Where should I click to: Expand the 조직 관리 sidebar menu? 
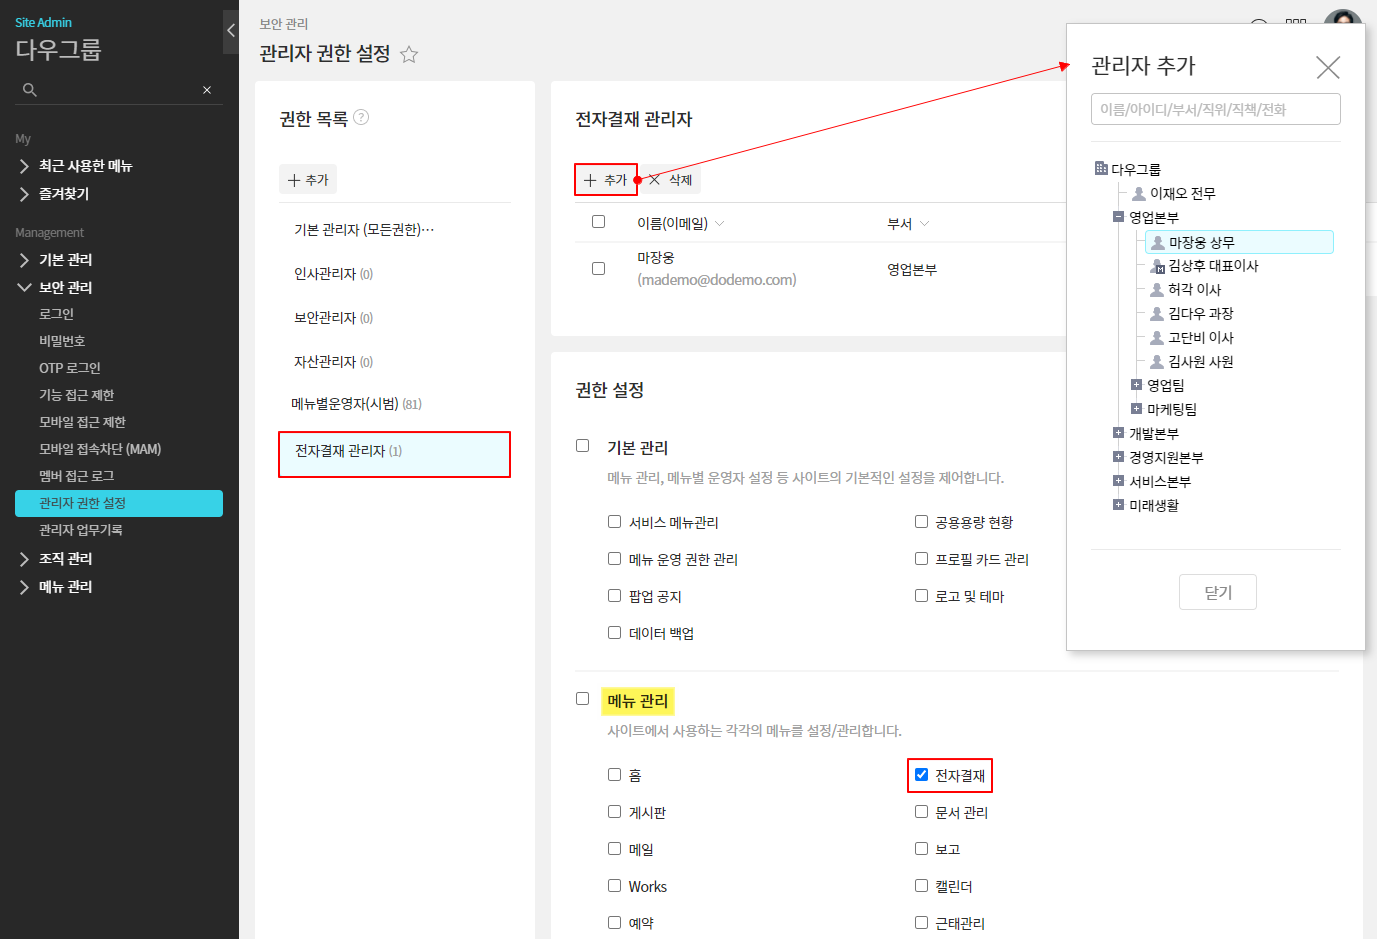point(65,559)
